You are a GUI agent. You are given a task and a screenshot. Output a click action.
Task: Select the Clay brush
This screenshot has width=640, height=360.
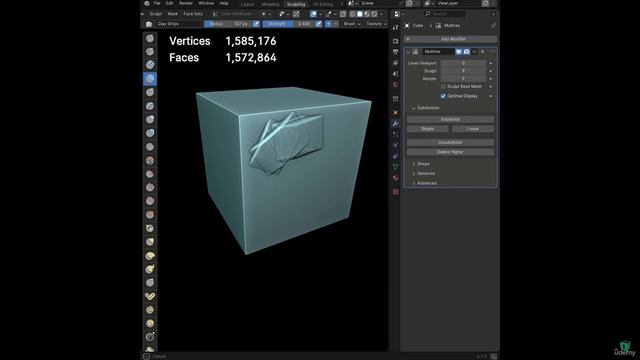tap(150, 65)
